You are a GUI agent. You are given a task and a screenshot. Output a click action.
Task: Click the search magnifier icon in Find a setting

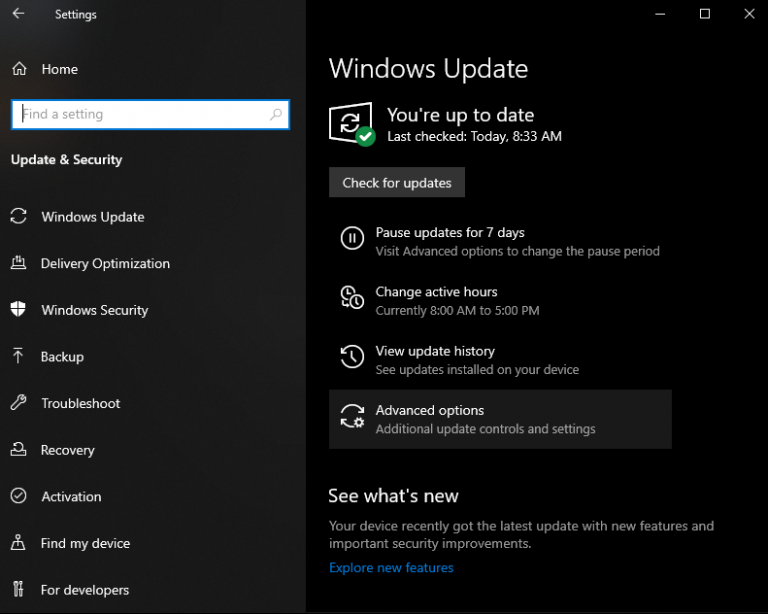[x=276, y=115]
